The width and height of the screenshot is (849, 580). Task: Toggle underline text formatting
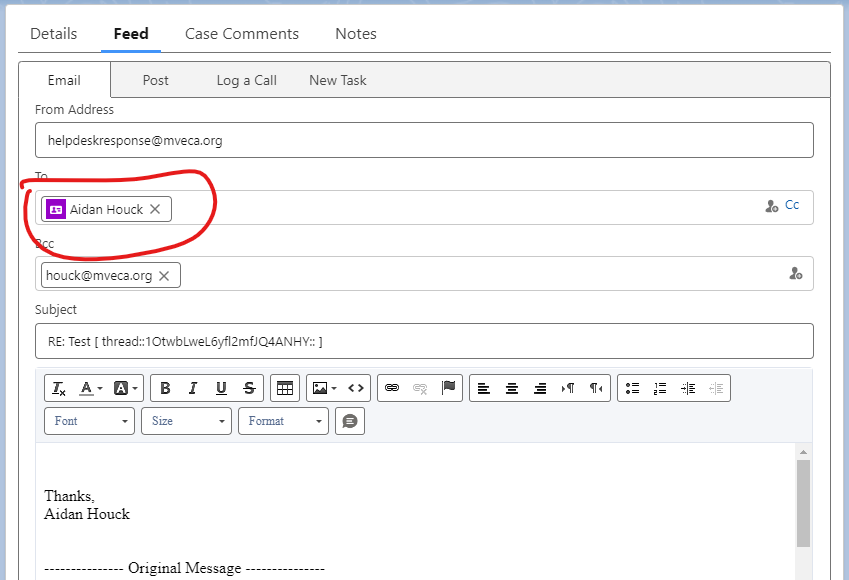coord(221,388)
